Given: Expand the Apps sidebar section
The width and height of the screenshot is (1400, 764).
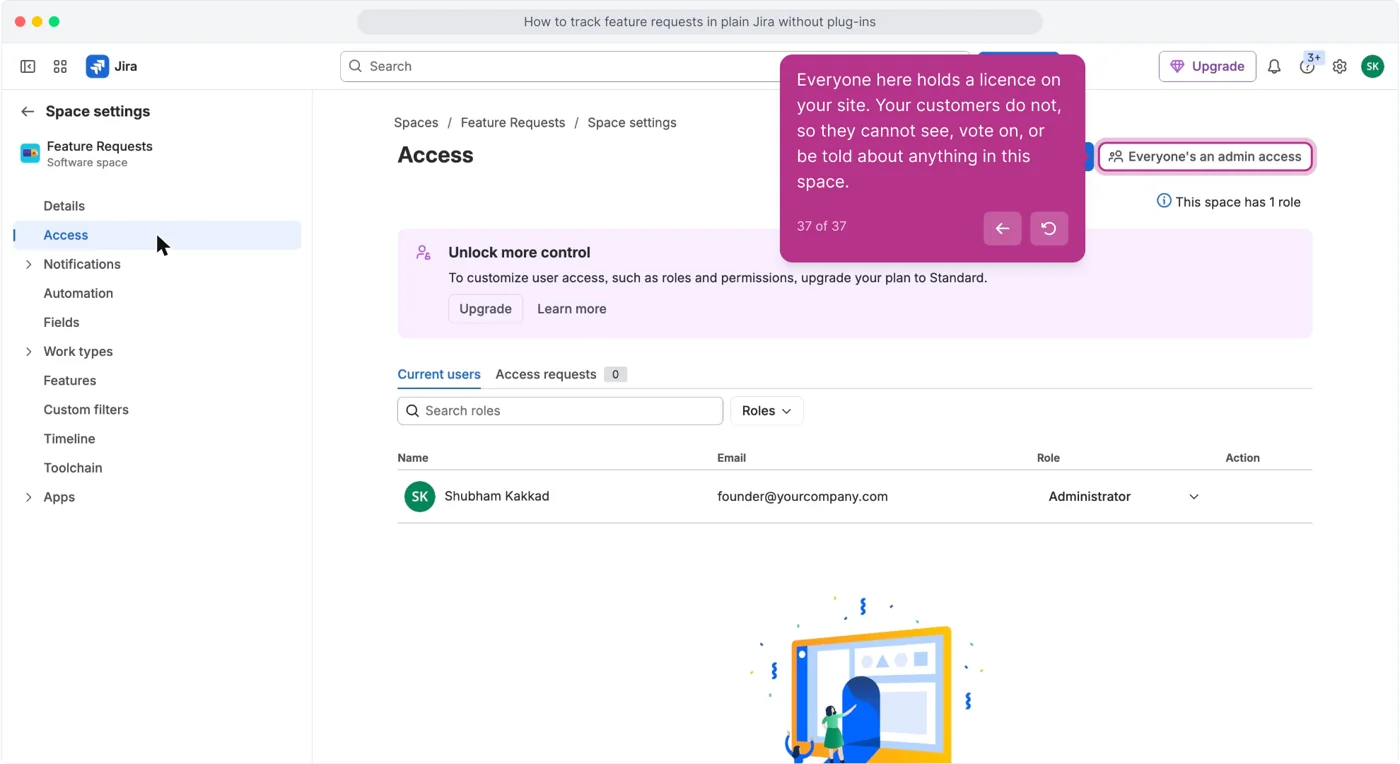Looking at the screenshot, I should click(28, 498).
